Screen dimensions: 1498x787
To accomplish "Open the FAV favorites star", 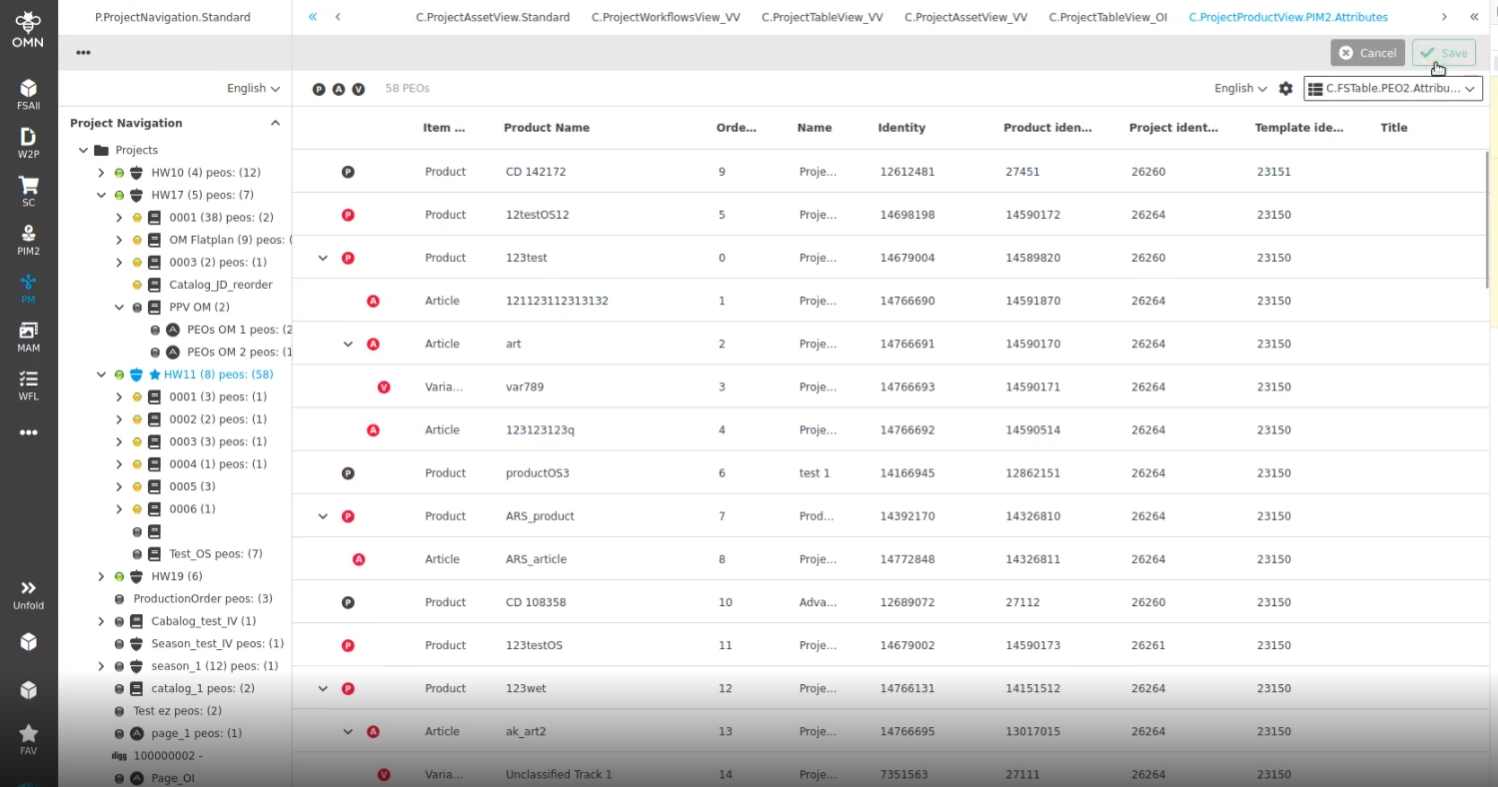I will (28, 739).
